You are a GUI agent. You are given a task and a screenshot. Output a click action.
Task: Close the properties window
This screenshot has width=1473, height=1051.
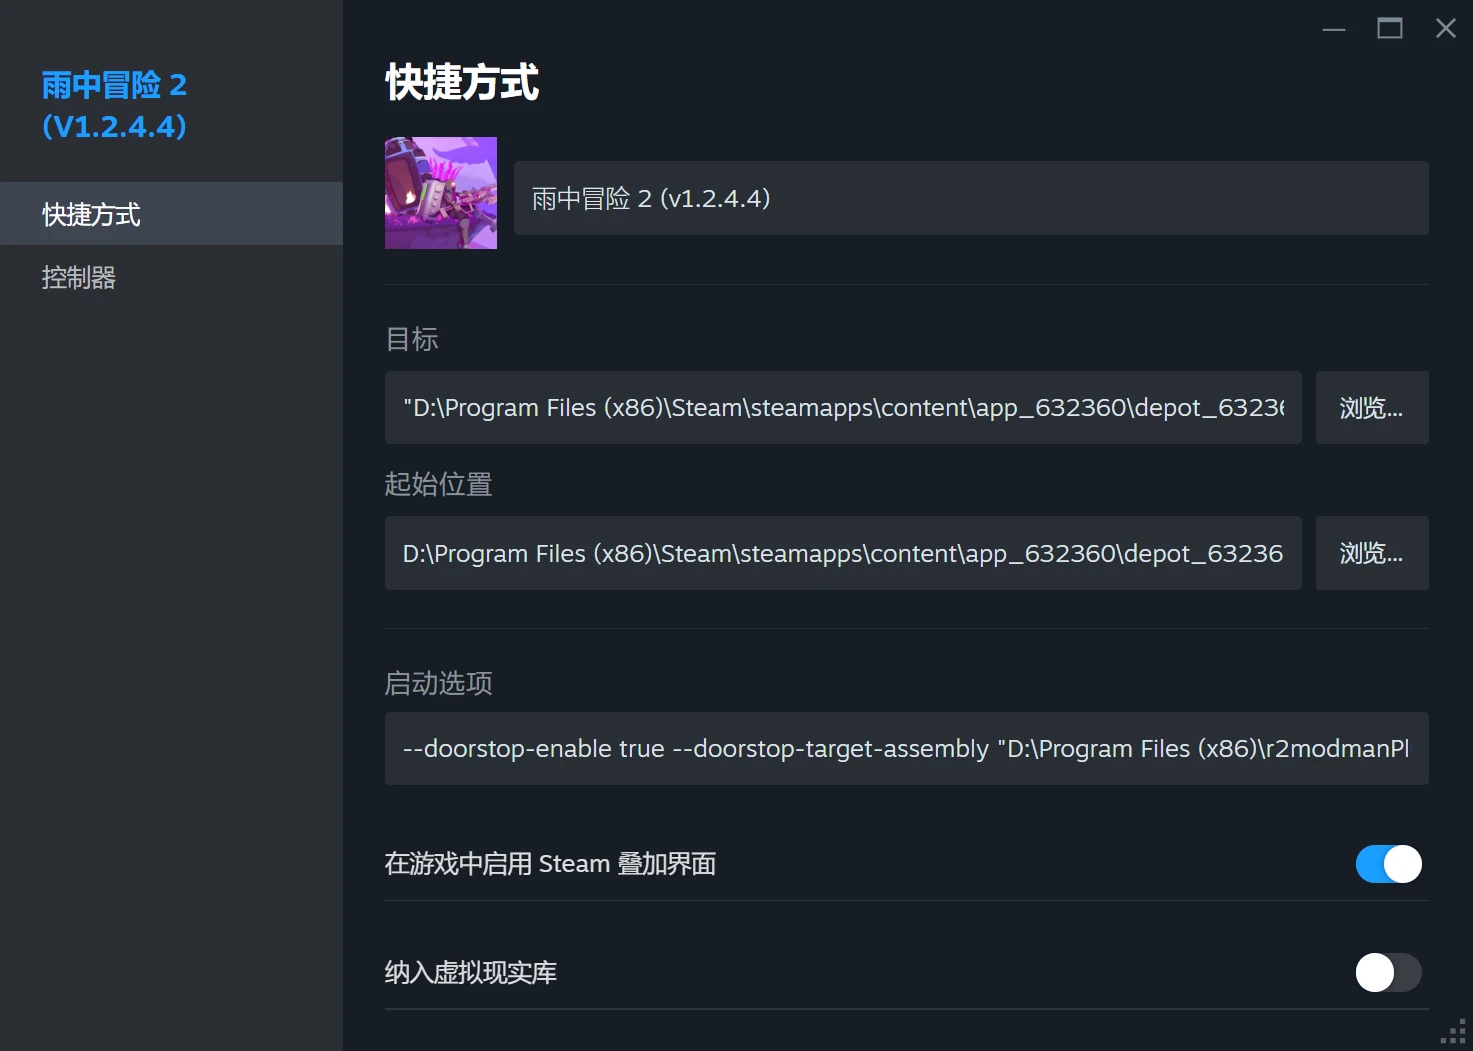[1446, 29]
